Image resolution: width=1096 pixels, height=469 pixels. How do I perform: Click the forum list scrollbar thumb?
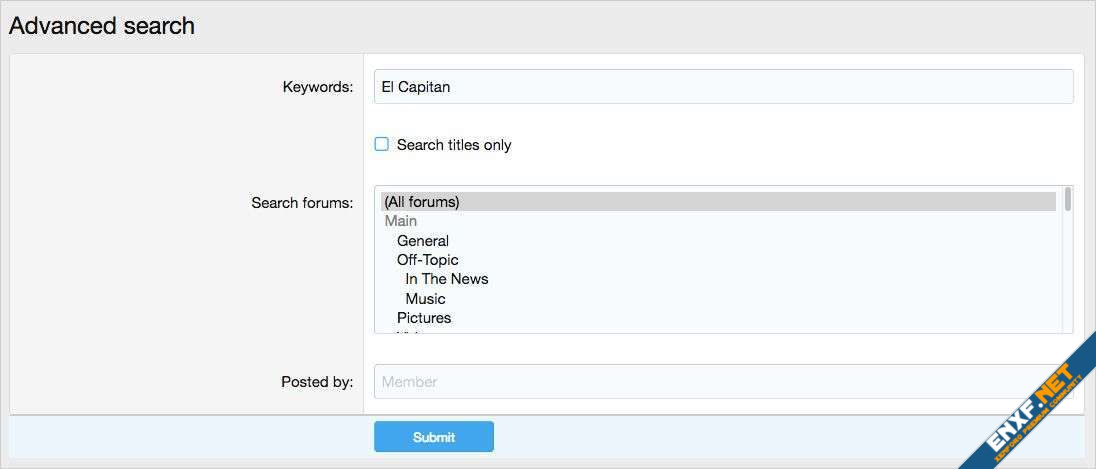(x=1067, y=199)
